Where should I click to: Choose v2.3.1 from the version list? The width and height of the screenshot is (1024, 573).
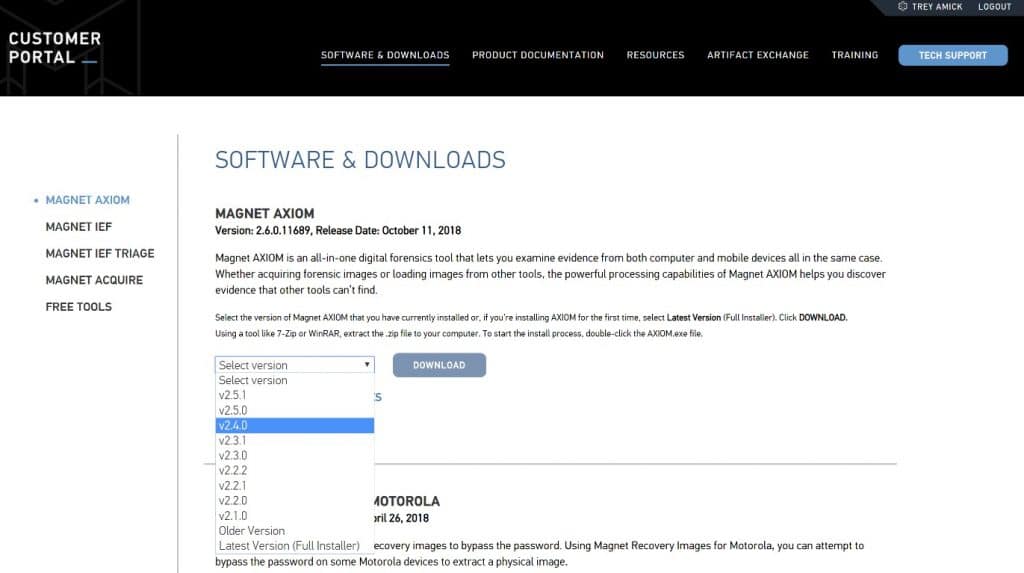click(x=295, y=440)
